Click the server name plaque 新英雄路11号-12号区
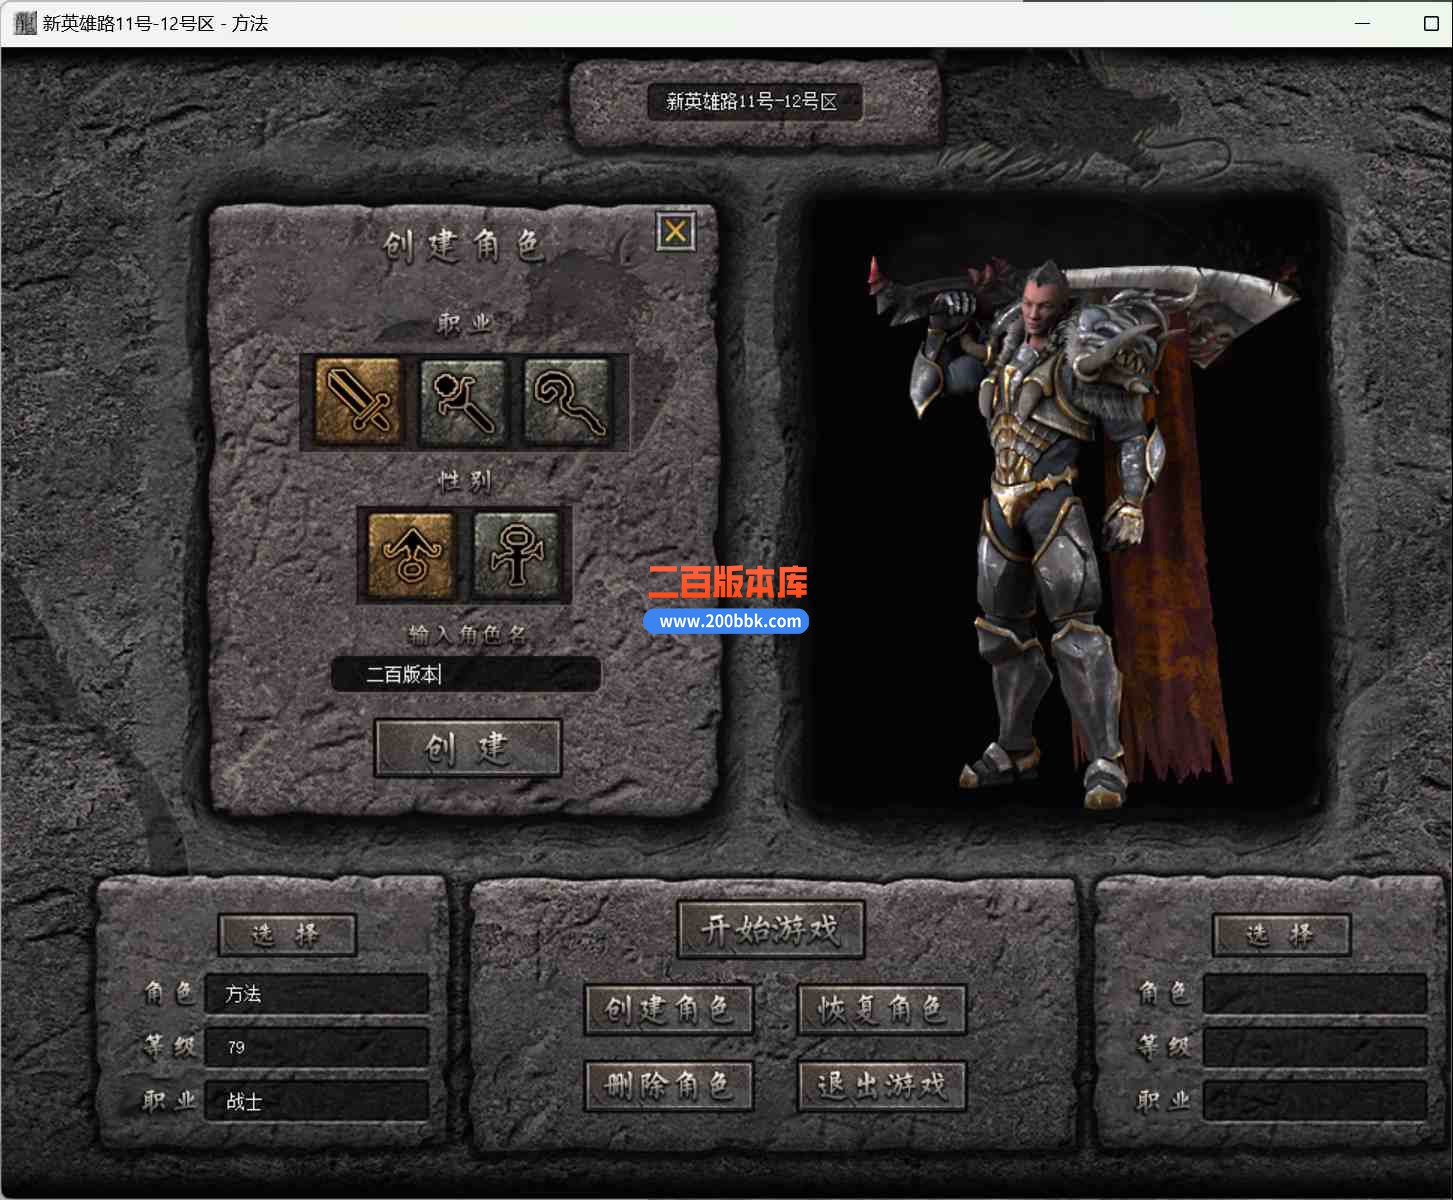1453x1200 pixels. point(755,101)
